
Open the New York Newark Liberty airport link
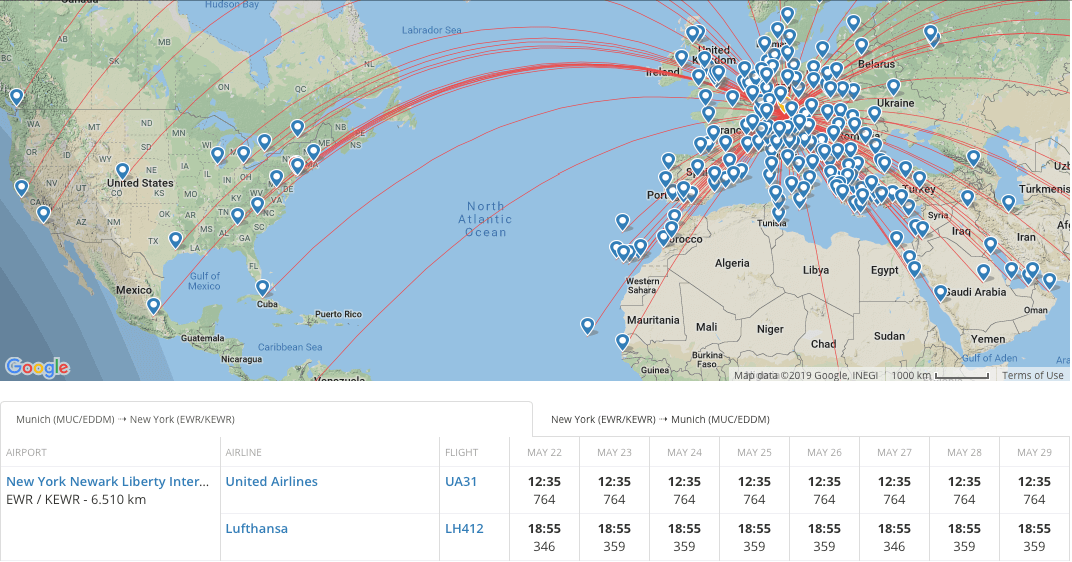pos(108,481)
